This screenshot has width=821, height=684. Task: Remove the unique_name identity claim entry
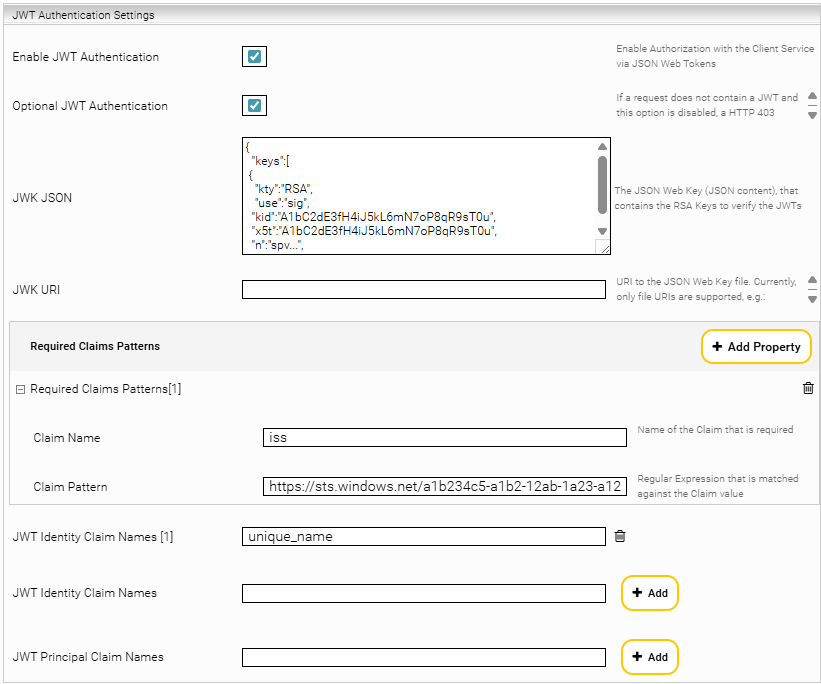click(x=620, y=537)
